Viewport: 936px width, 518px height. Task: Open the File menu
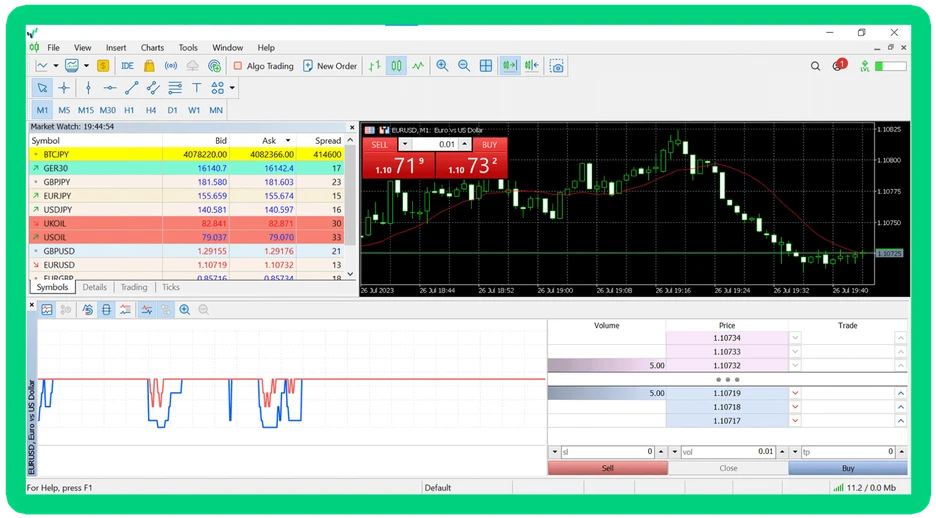point(53,48)
